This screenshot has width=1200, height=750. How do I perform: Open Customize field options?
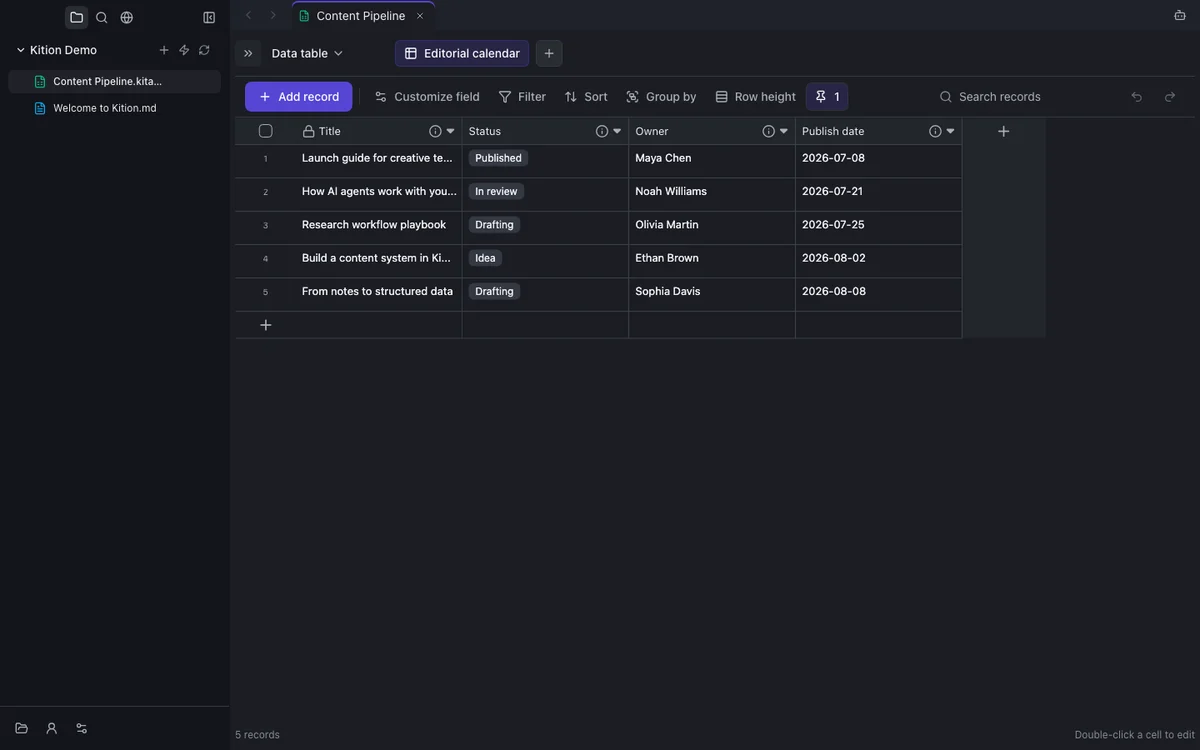point(427,97)
